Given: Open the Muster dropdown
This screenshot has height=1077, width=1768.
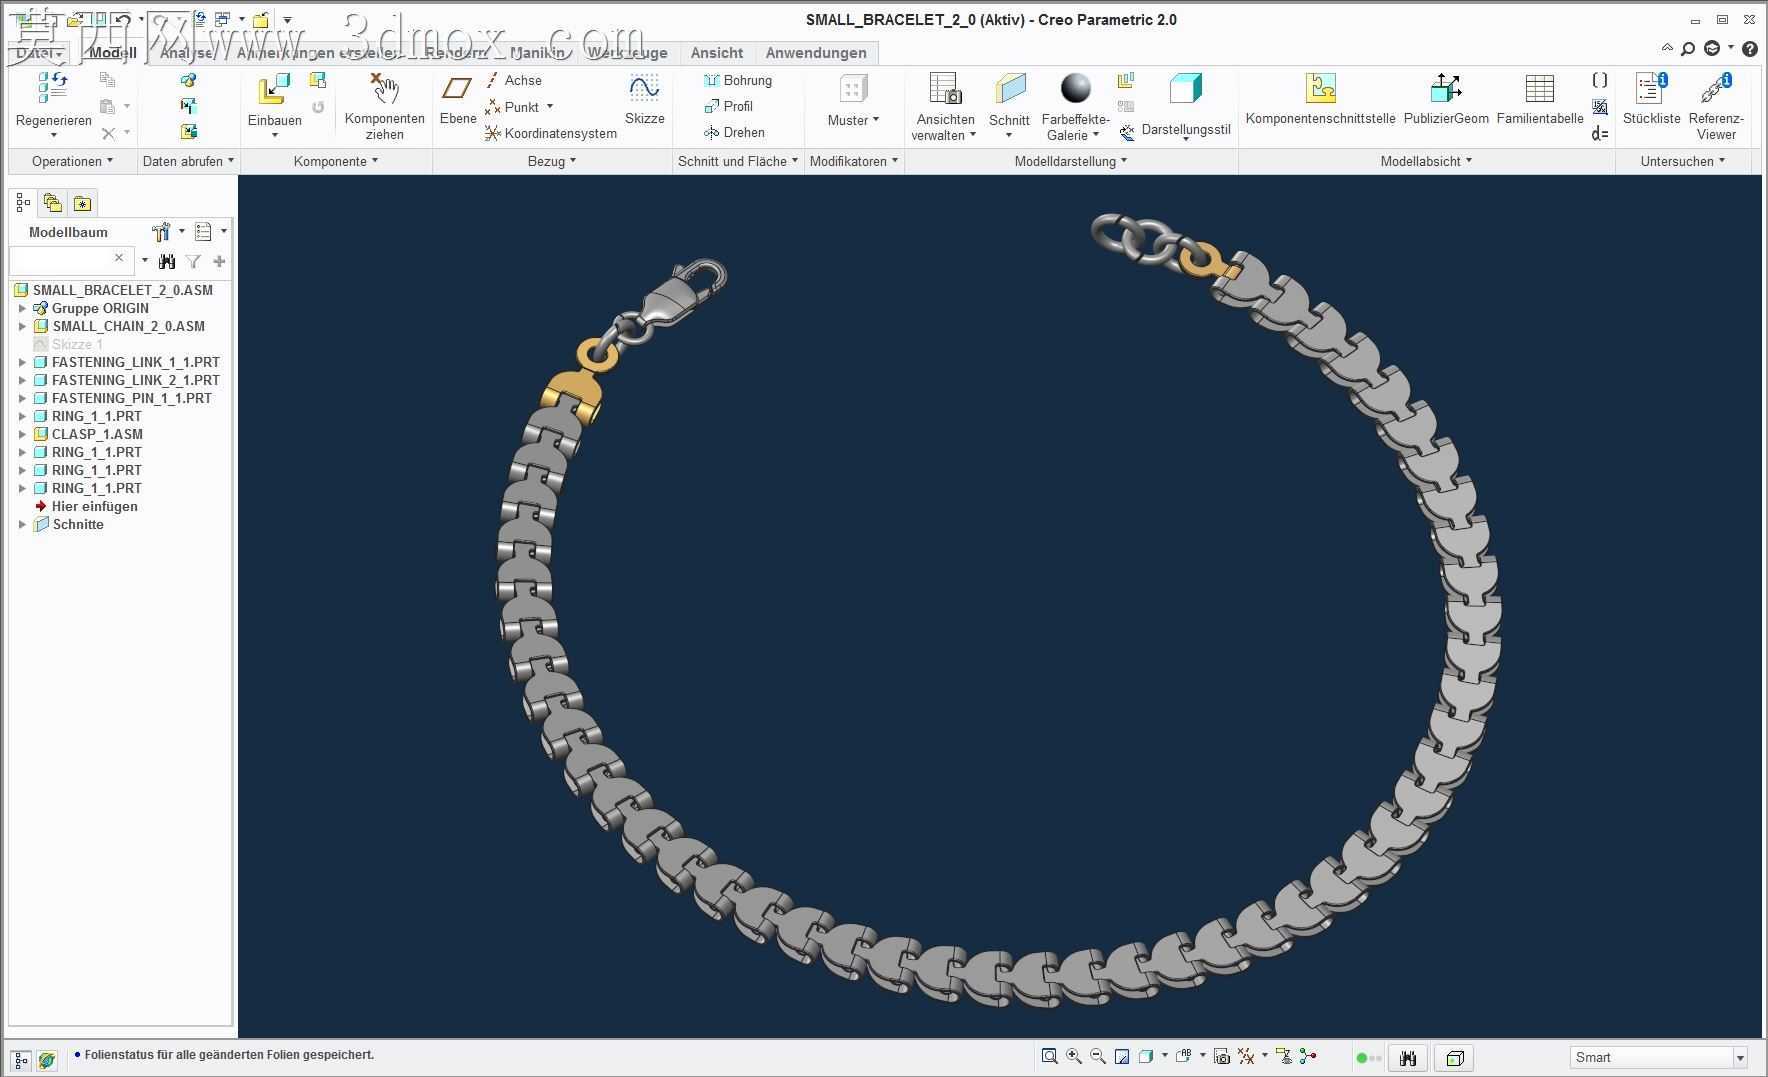Looking at the screenshot, I should tap(853, 120).
